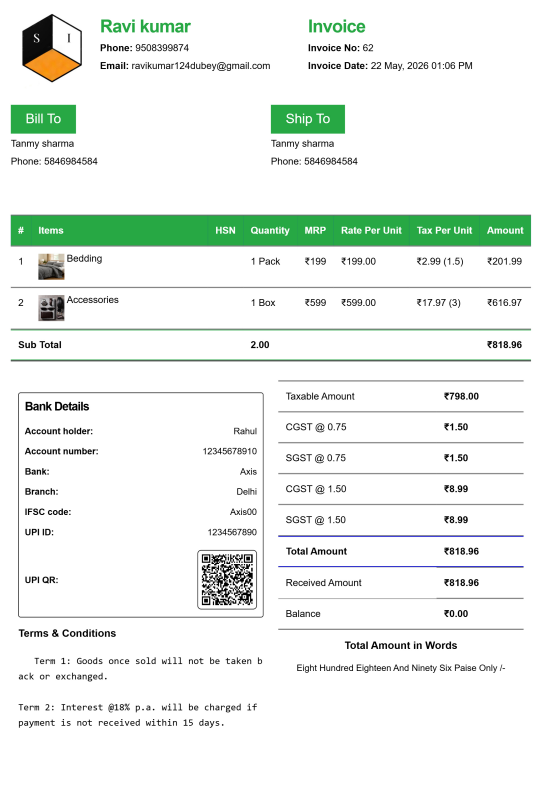Screen dimensions: 540x791
Task: Click the email ravikumar124dubey@gmail.com
Action: pos(200,66)
